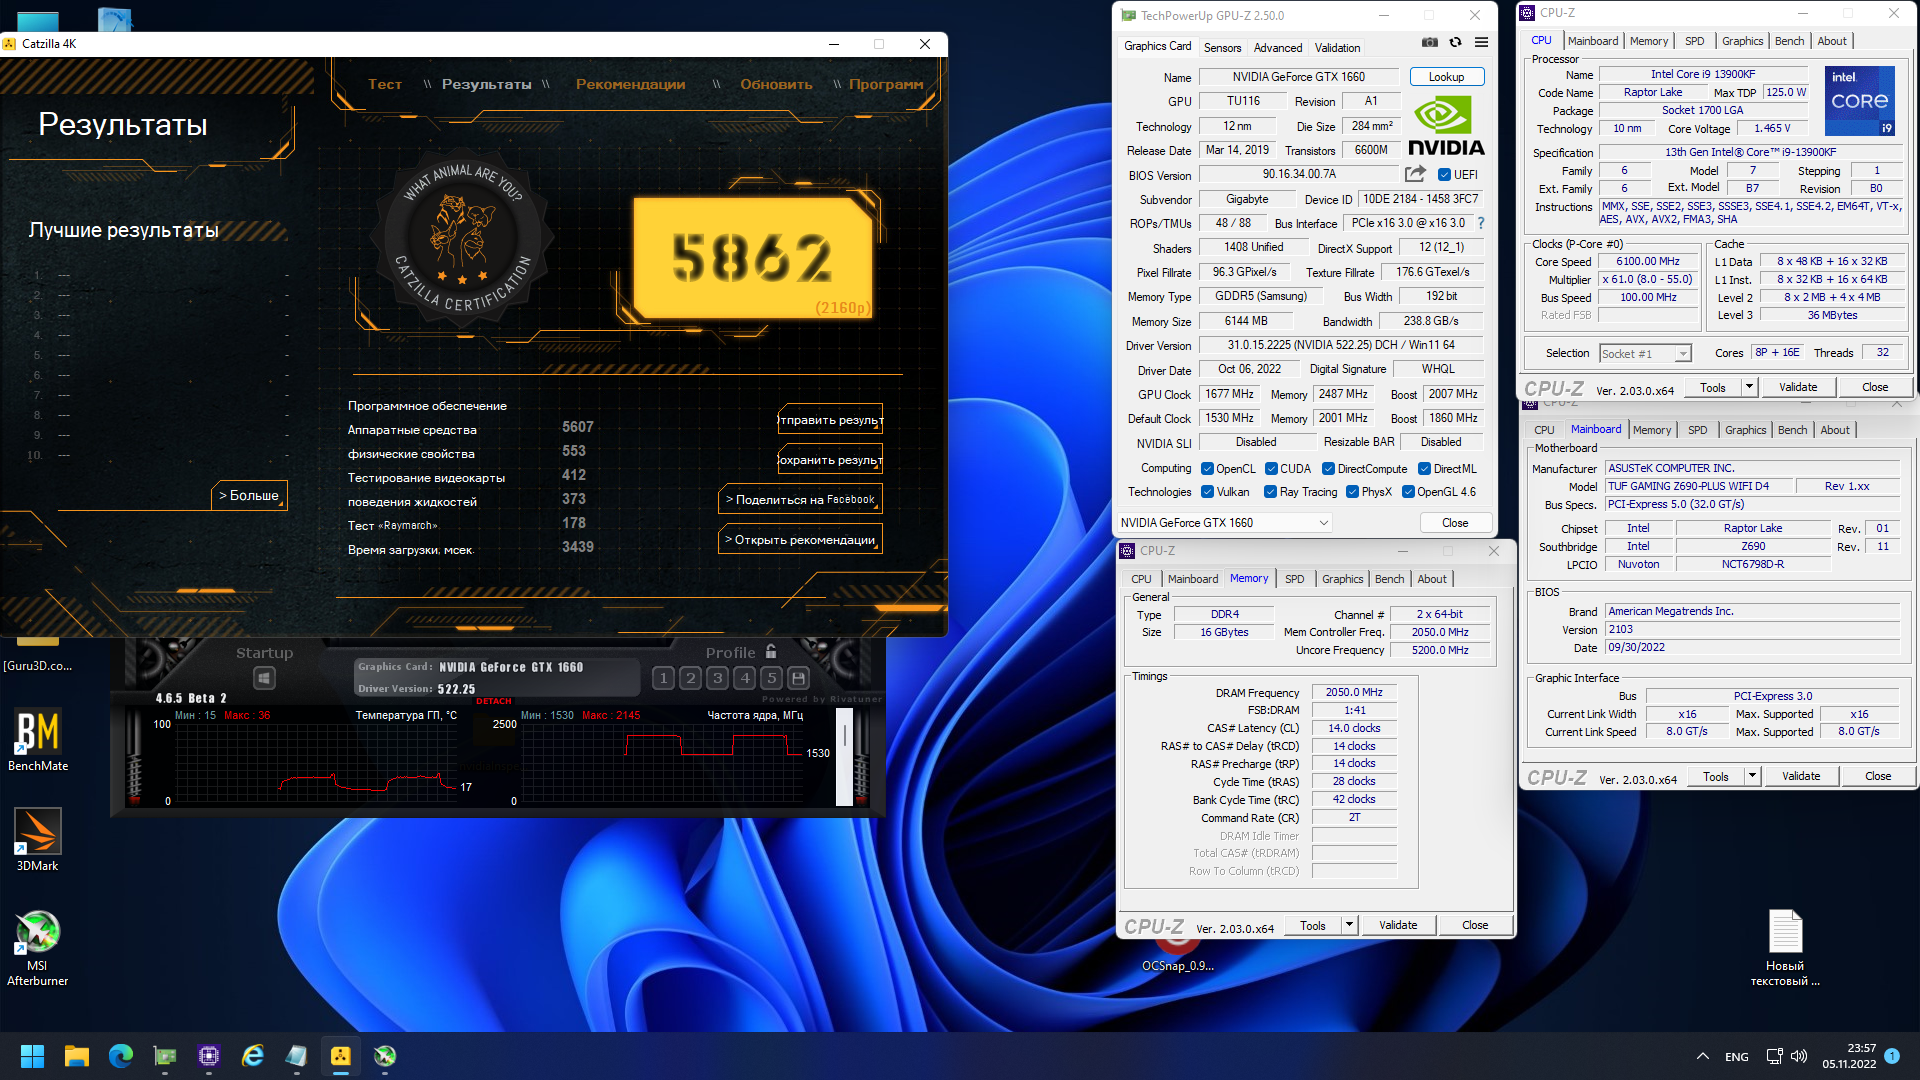Select Afterburner profile slot 2
Image resolution: width=1920 pixels, height=1080 pixels.
point(690,678)
